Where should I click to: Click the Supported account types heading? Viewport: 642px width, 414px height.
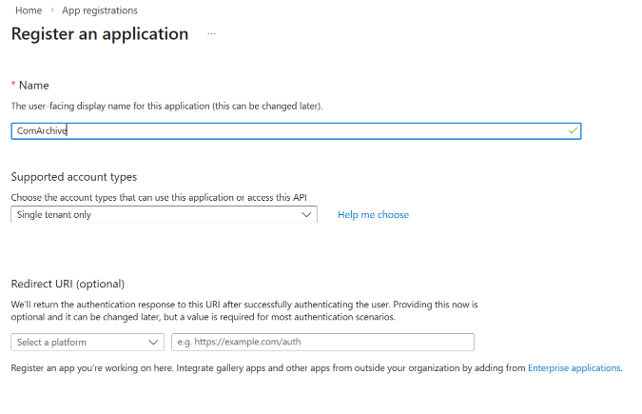coord(74,177)
